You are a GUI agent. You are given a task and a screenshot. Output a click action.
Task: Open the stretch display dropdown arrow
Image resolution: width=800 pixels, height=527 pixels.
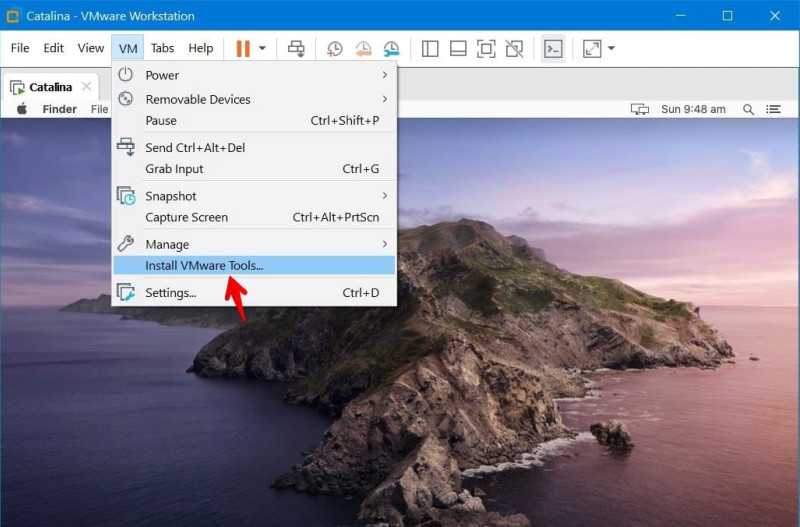point(612,48)
